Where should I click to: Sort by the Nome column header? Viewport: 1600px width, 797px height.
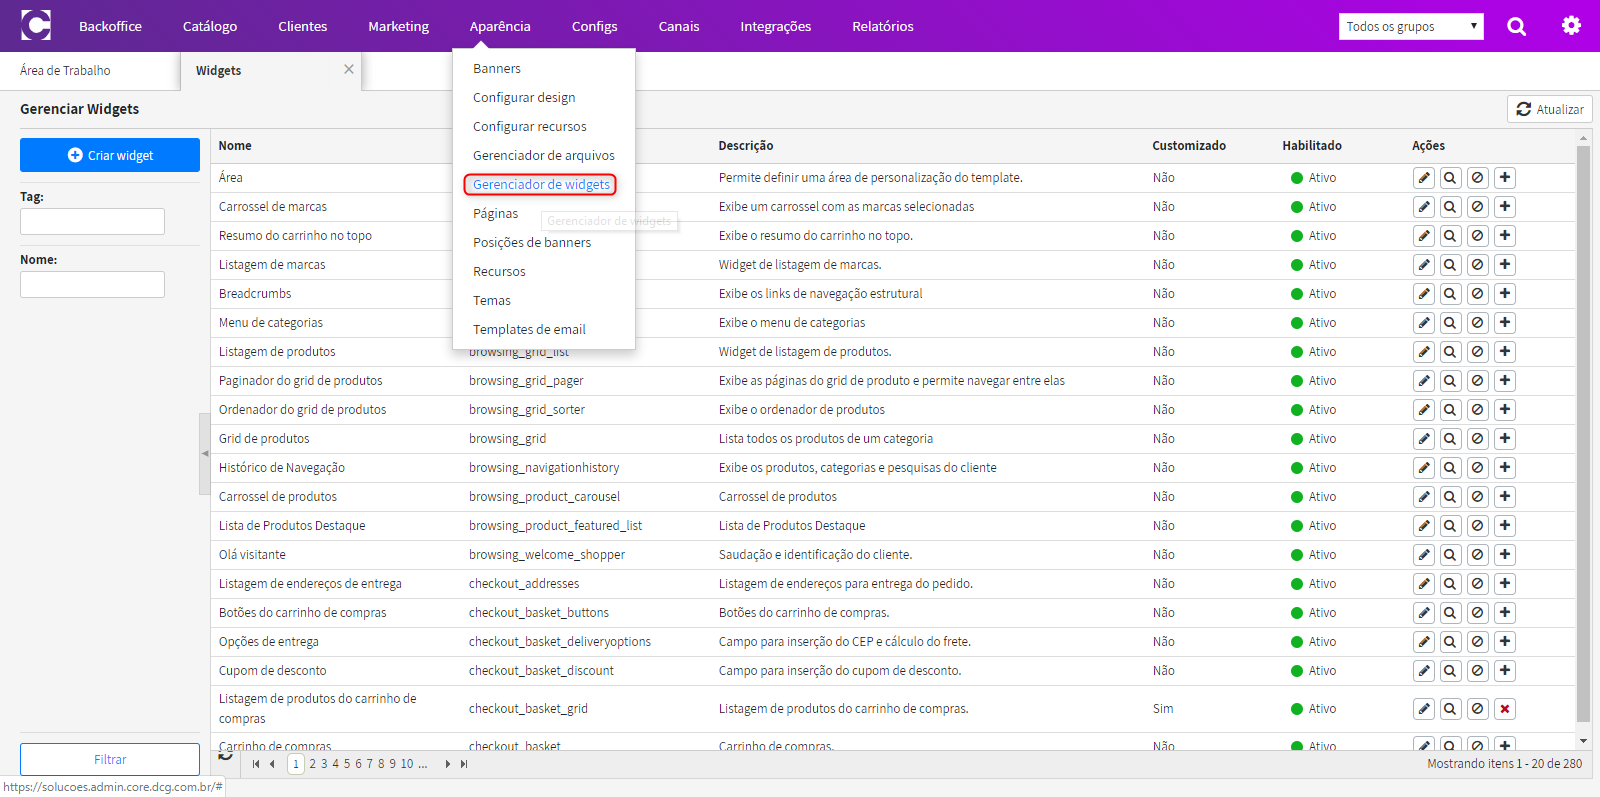point(235,146)
